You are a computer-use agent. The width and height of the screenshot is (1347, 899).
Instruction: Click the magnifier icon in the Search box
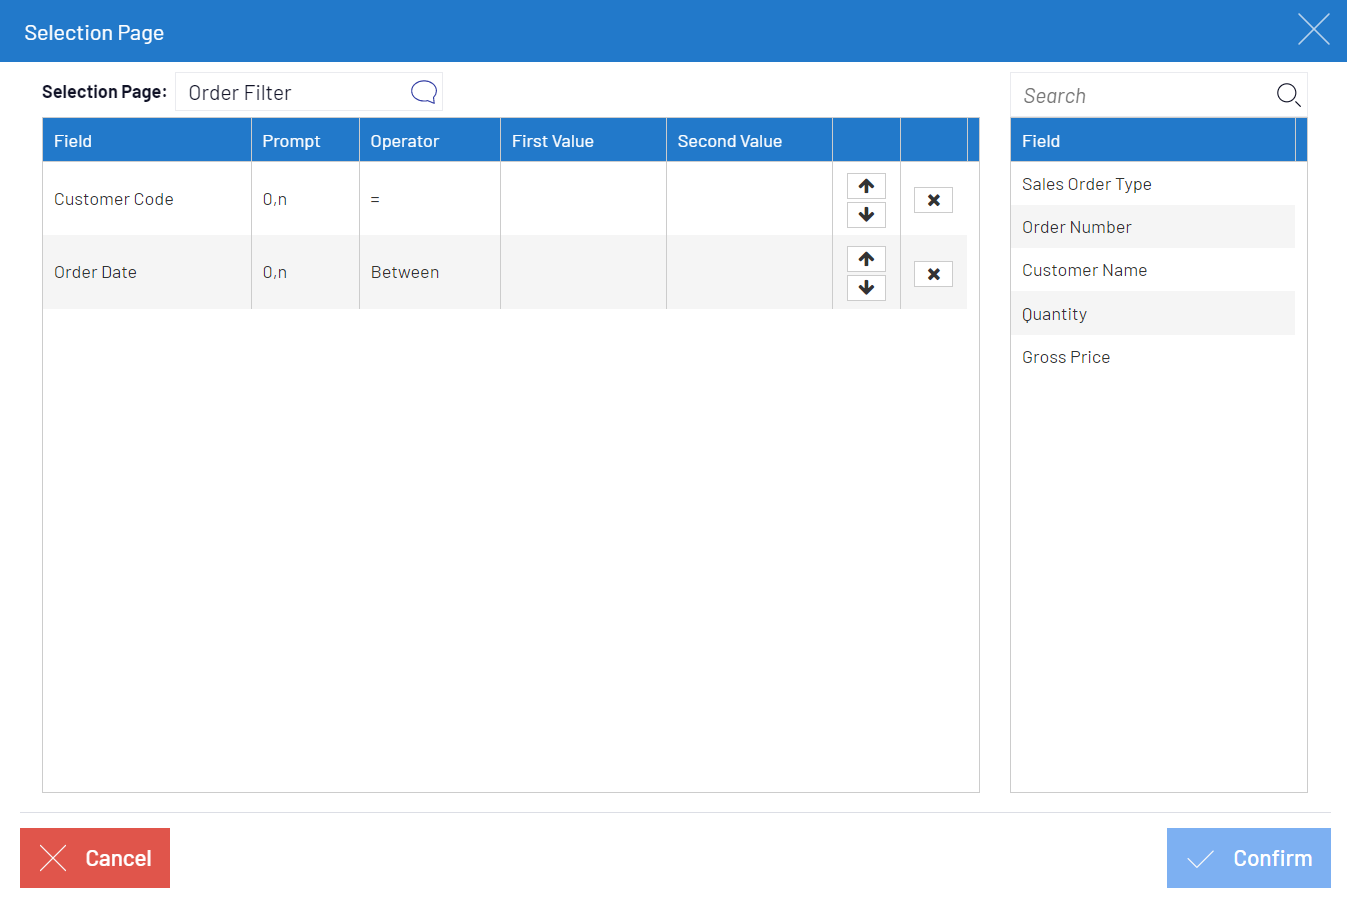click(1288, 94)
